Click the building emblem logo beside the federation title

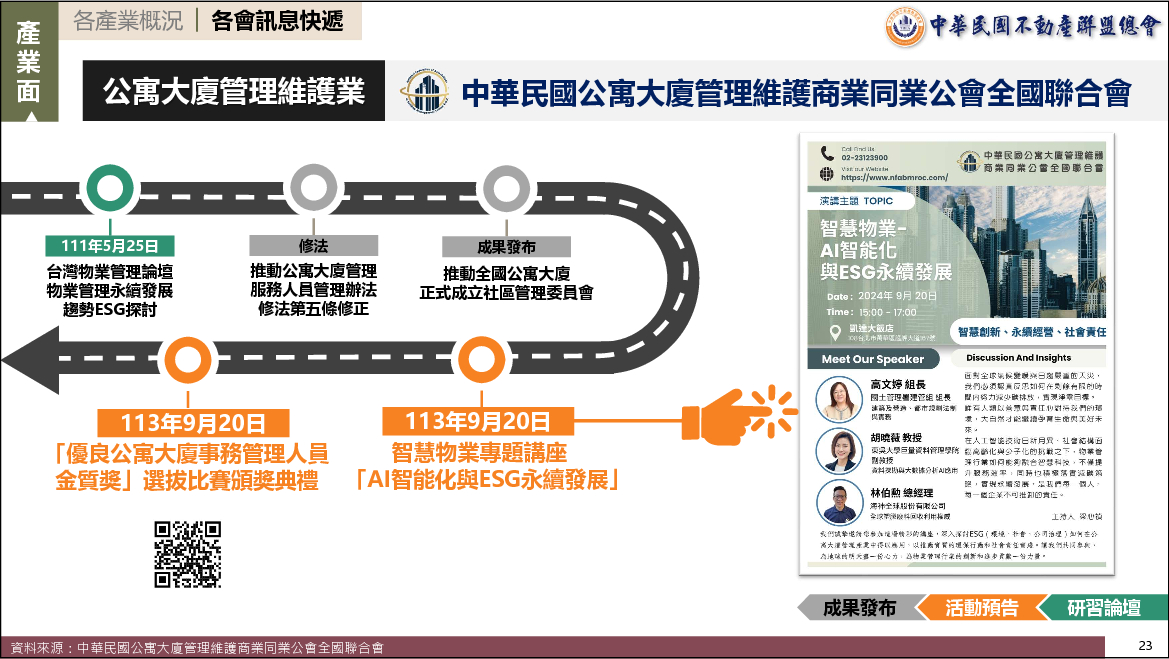pyautogui.click(x=426, y=93)
